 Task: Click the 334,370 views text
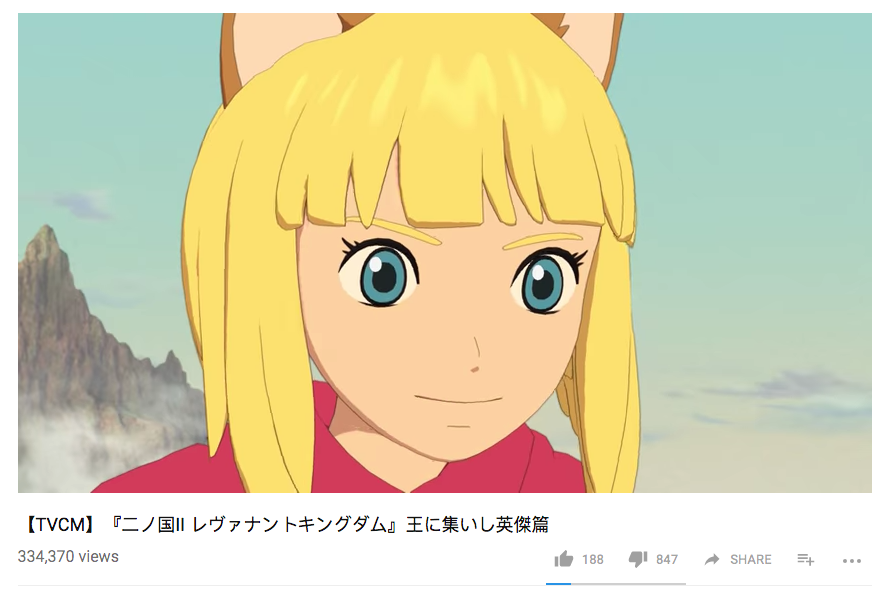[68, 556]
